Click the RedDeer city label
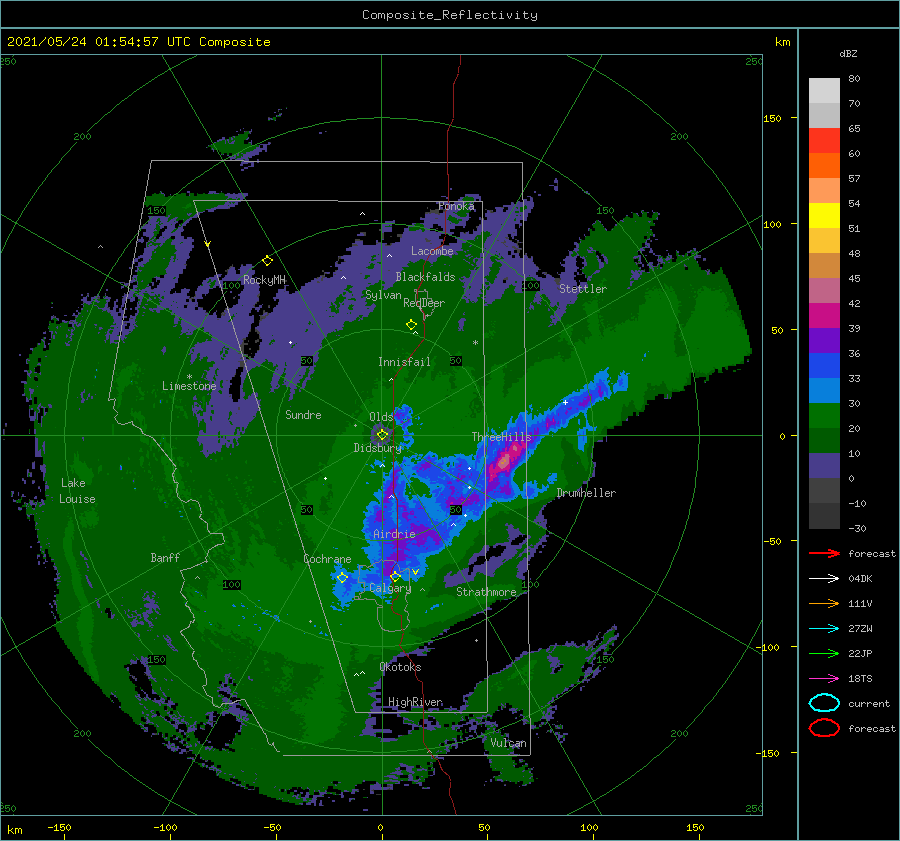 [424, 303]
